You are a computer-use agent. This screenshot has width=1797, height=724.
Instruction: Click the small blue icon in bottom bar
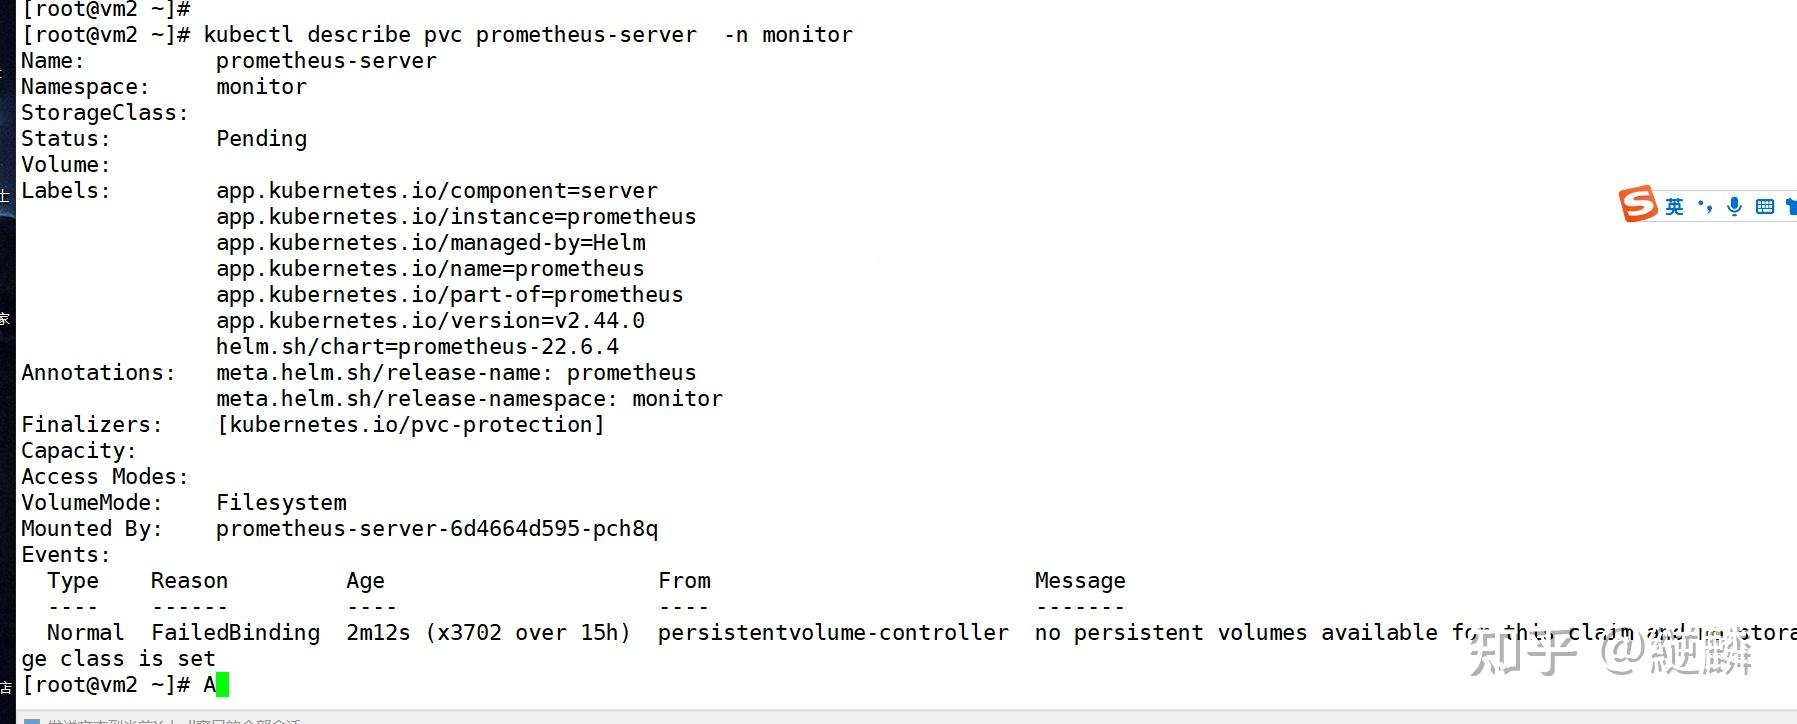(x=32, y=720)
